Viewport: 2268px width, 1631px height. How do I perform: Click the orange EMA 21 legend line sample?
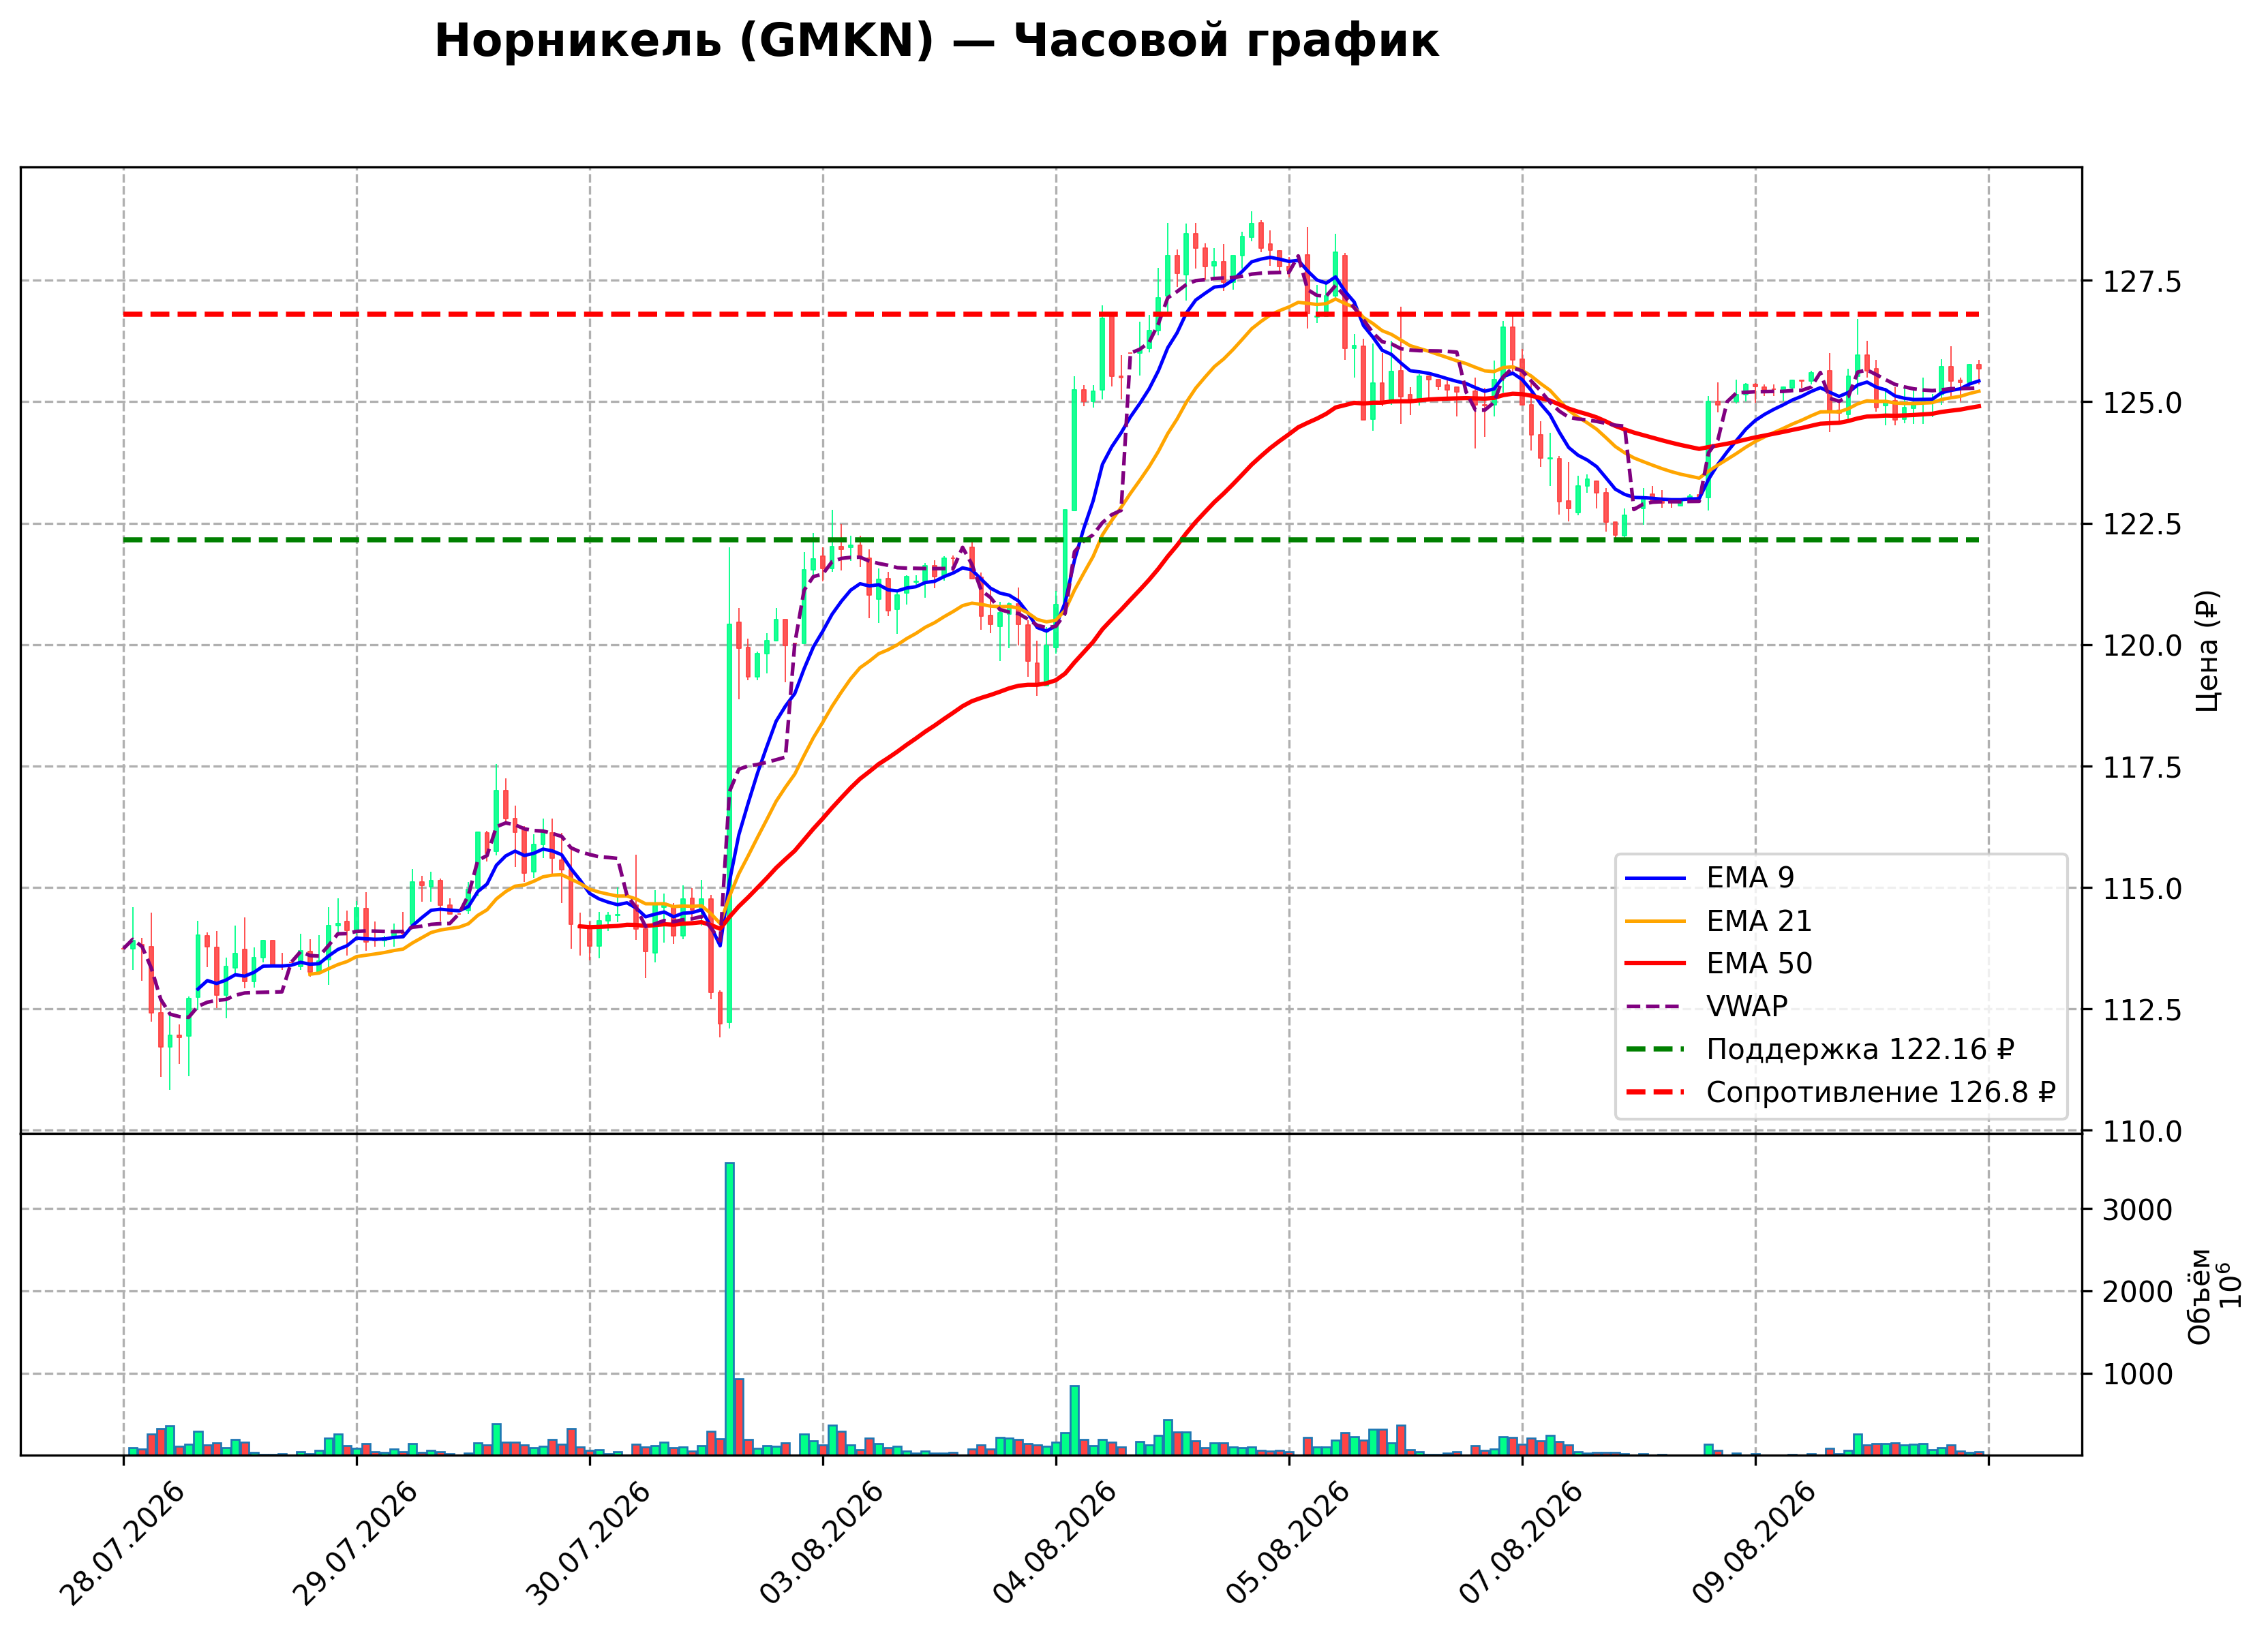pyautogui.click(x=1655, y=922)
